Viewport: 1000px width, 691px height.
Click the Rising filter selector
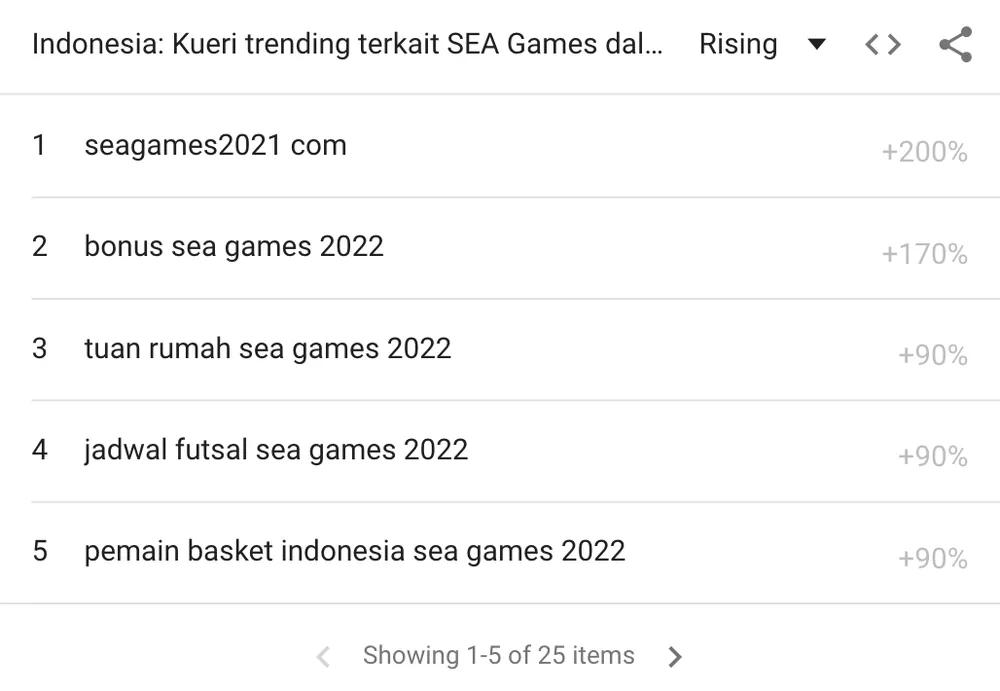coord(739,44)
